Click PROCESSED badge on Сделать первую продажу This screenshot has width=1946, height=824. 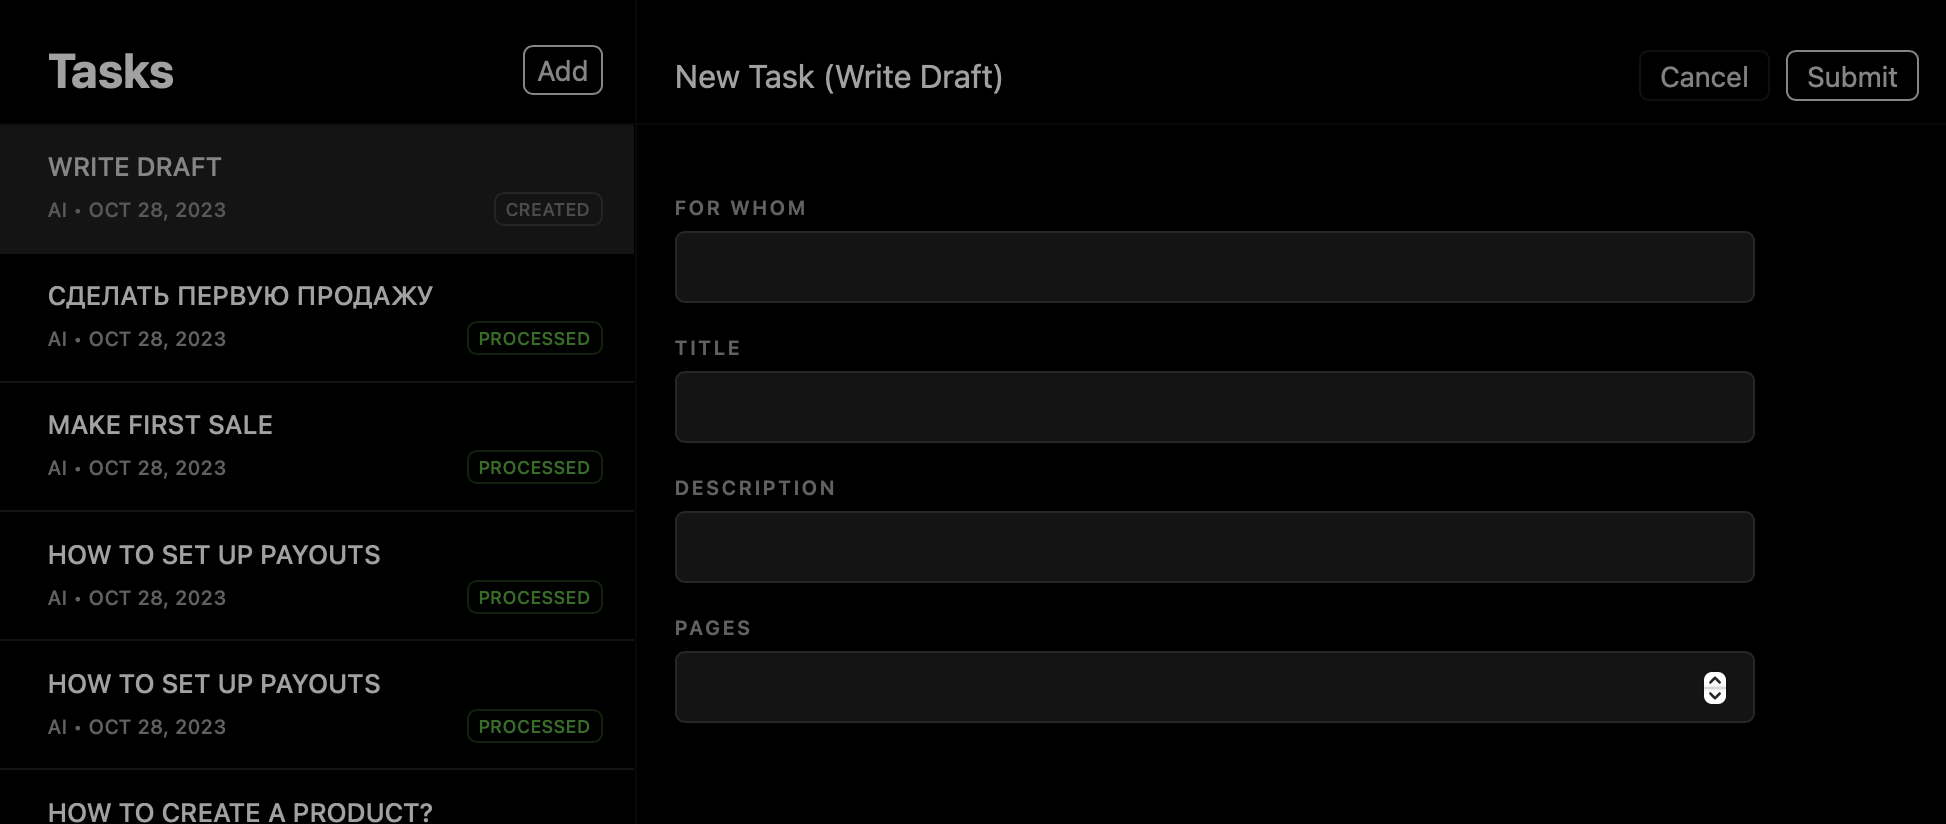click(534, 339)
